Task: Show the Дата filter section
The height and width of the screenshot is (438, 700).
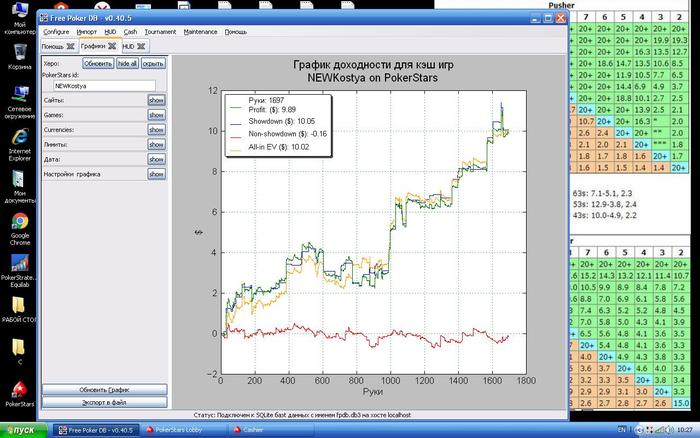Action: (156, 159)
